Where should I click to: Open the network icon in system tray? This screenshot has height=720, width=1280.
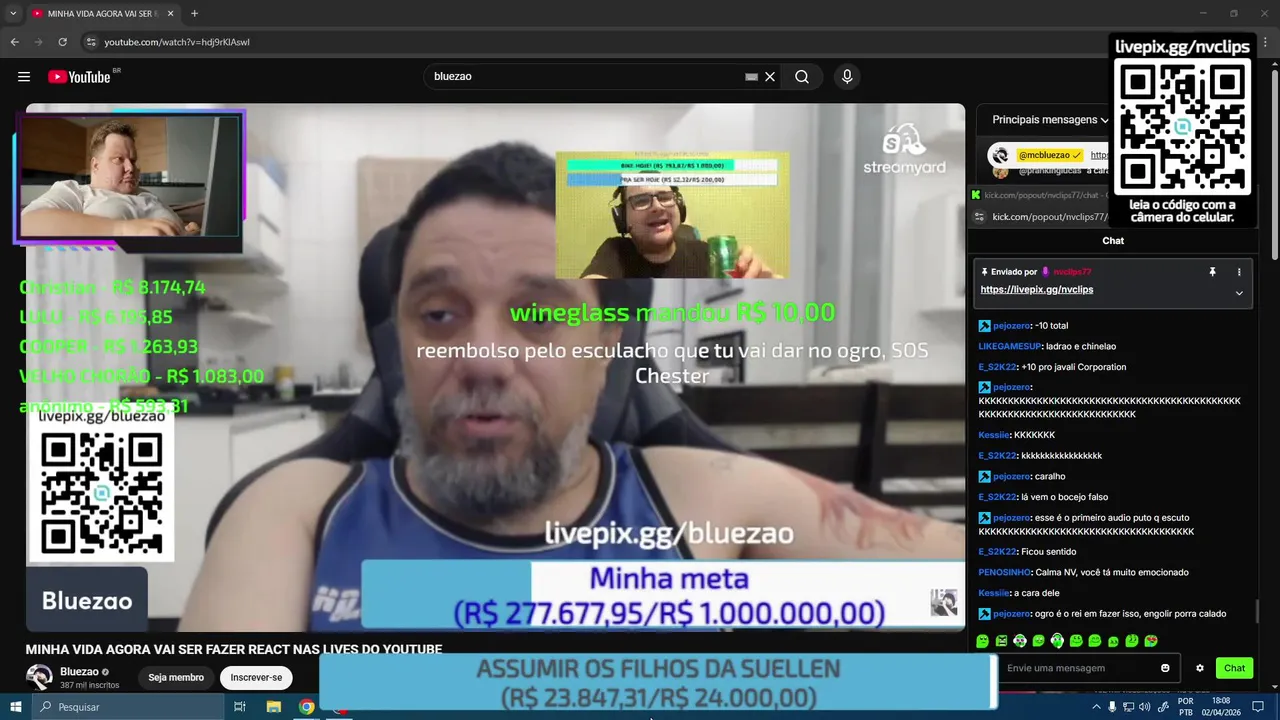(1129, 707)
